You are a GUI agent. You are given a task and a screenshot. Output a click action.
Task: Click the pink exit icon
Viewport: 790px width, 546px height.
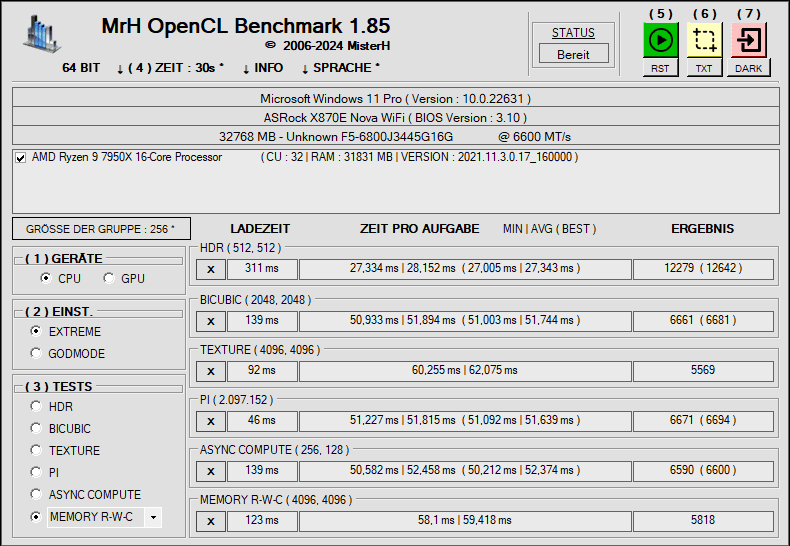click(749, 40)
